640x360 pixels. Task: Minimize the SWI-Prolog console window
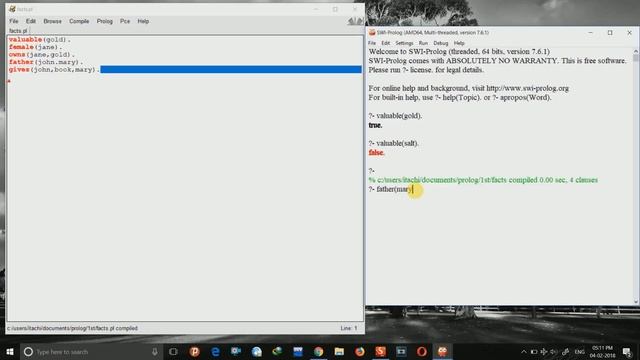pyautogui.click(x=590, y=33)
